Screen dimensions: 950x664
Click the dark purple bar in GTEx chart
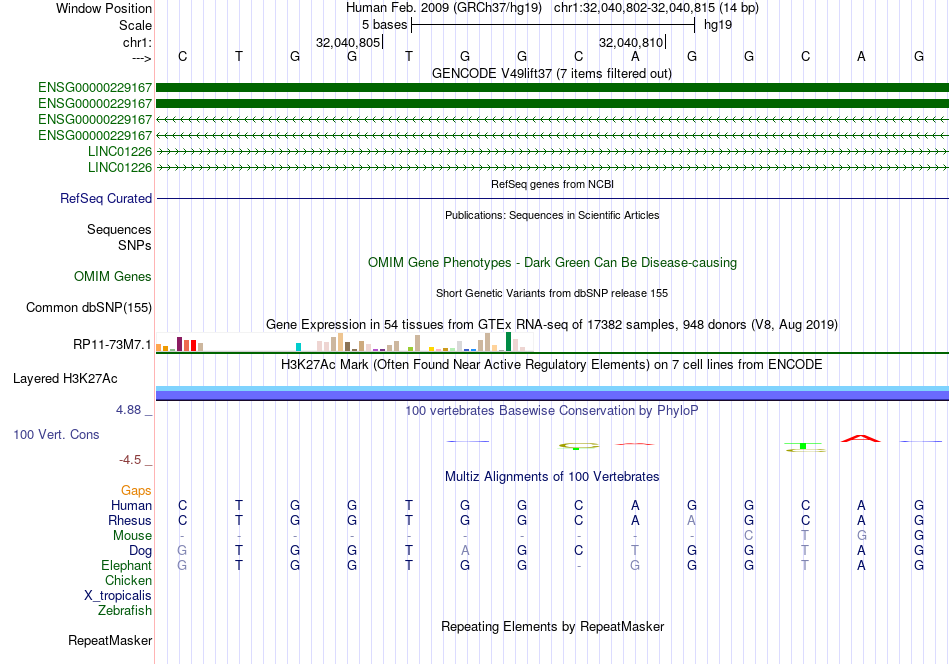tap(179, 344)
